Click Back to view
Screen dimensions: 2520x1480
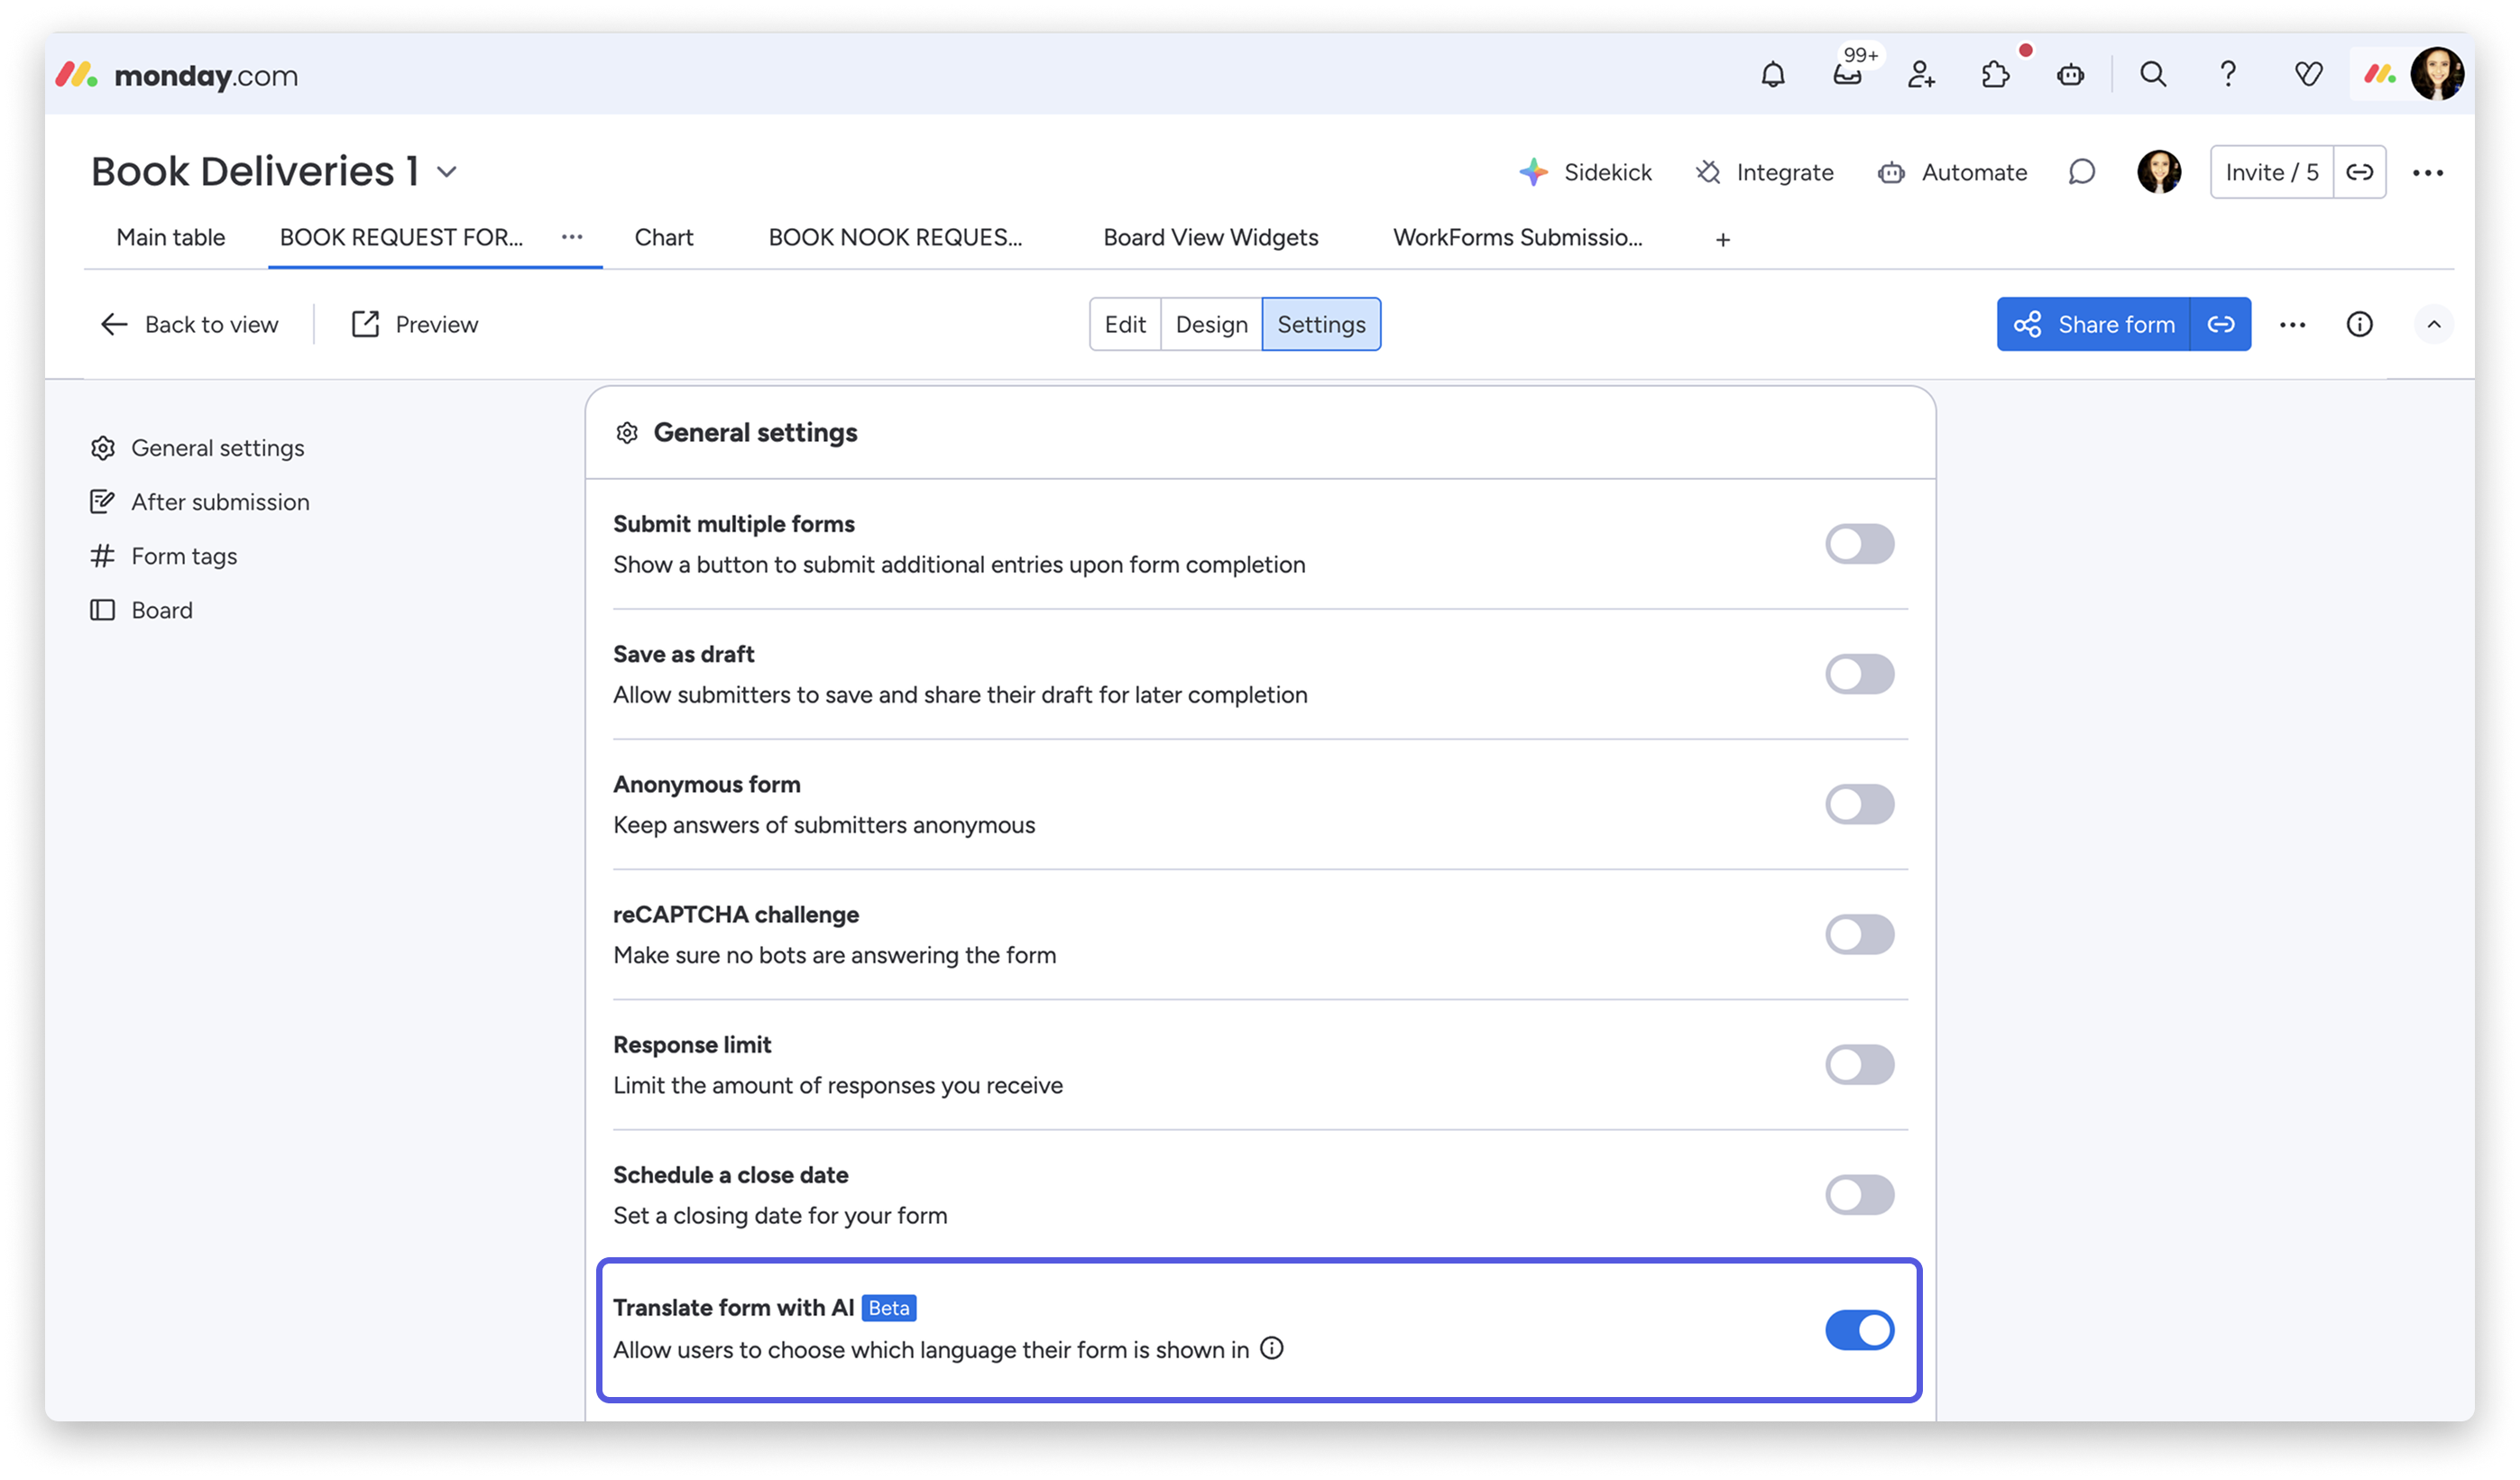pyautogui.click(x=189, y=324)
